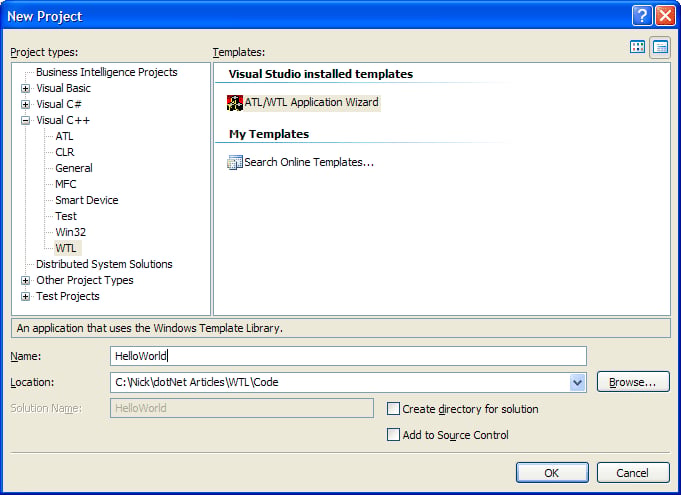
Task: Click Search Online Templates text
Action: tap(309, 162)
